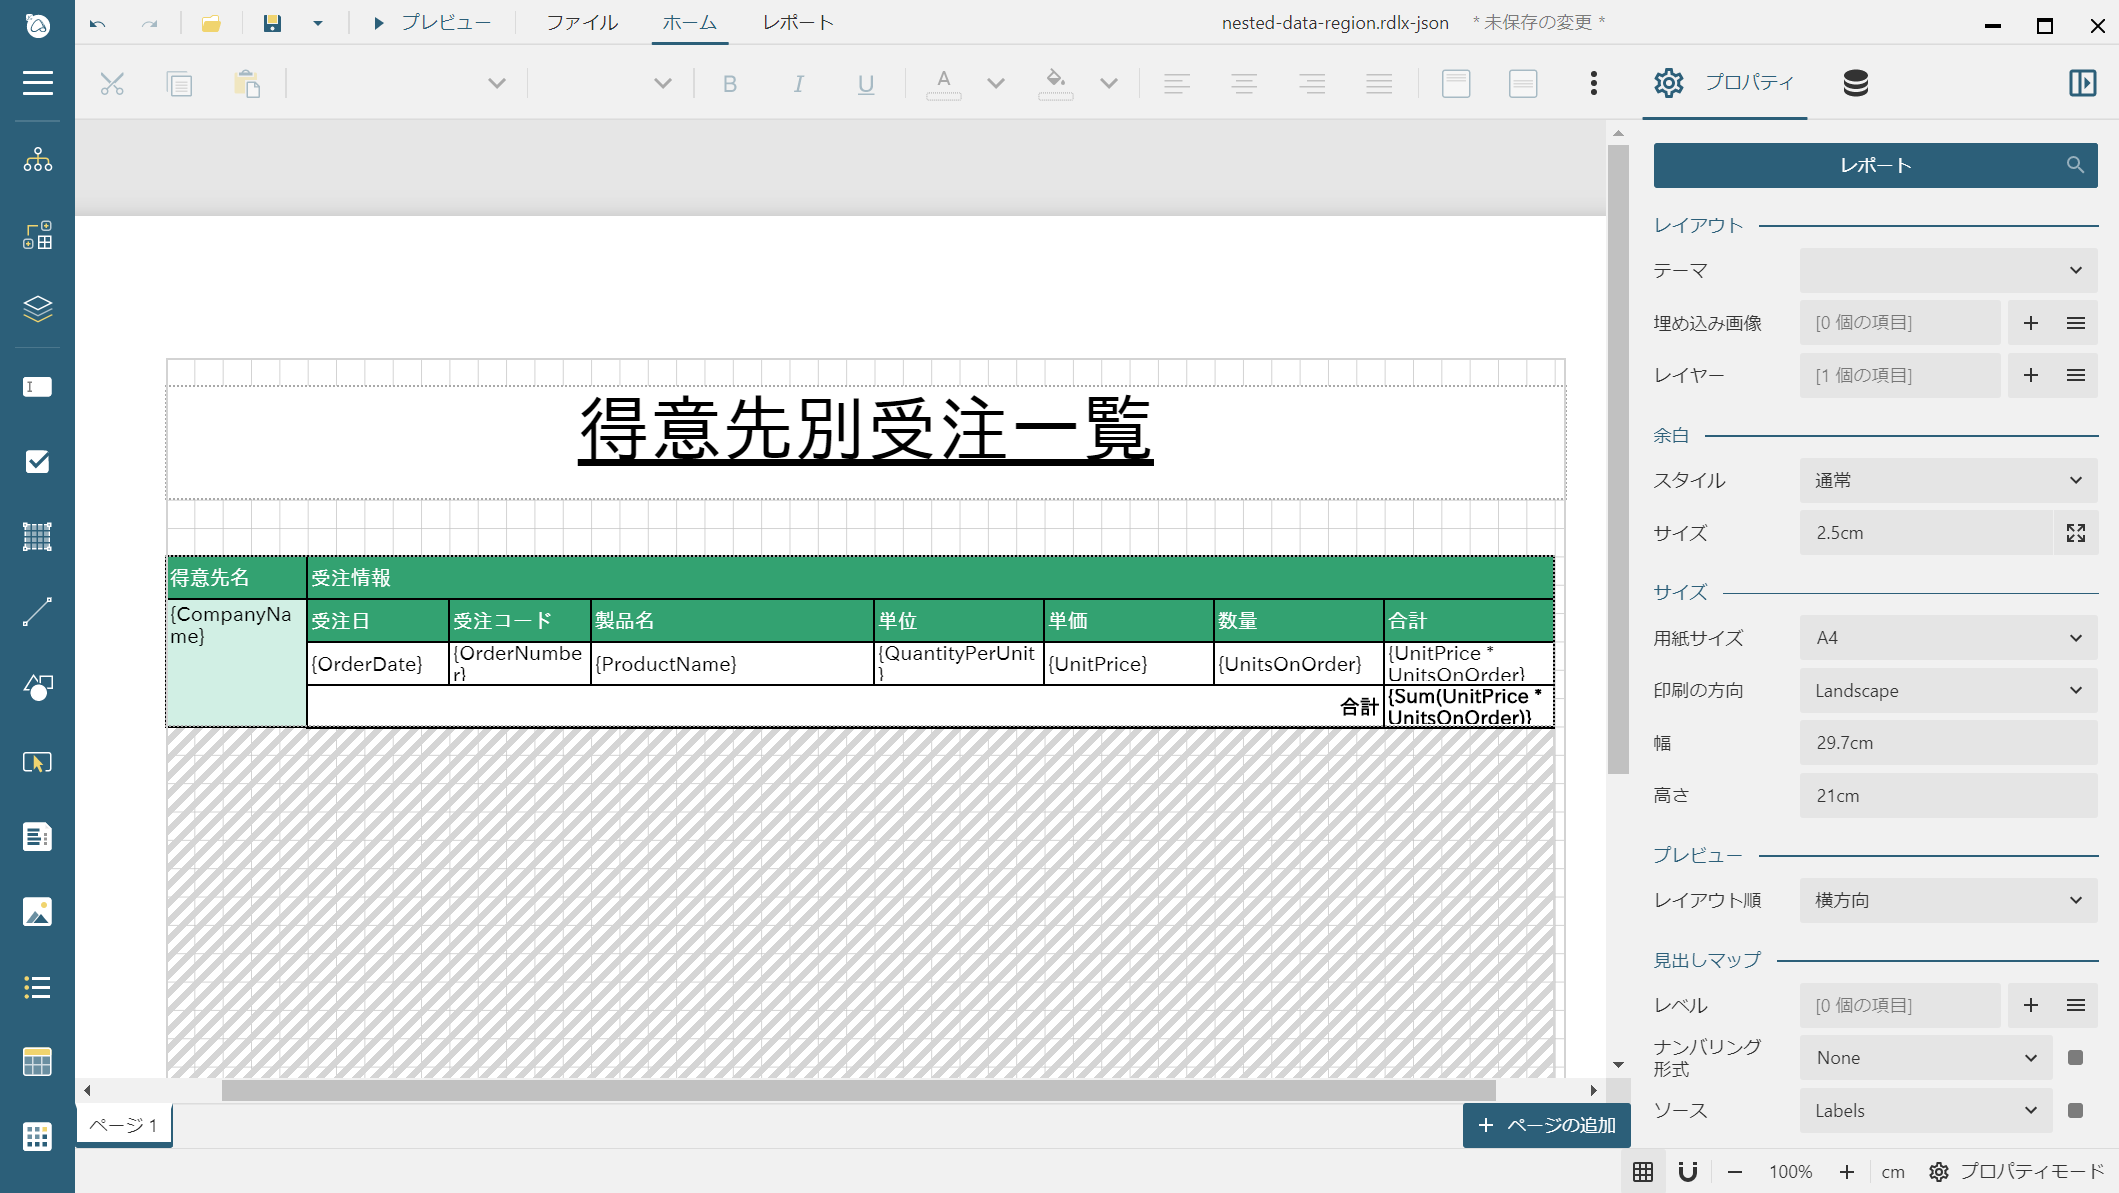
Task: Show the レイヤー items list
Action: tap(2076, 375)
